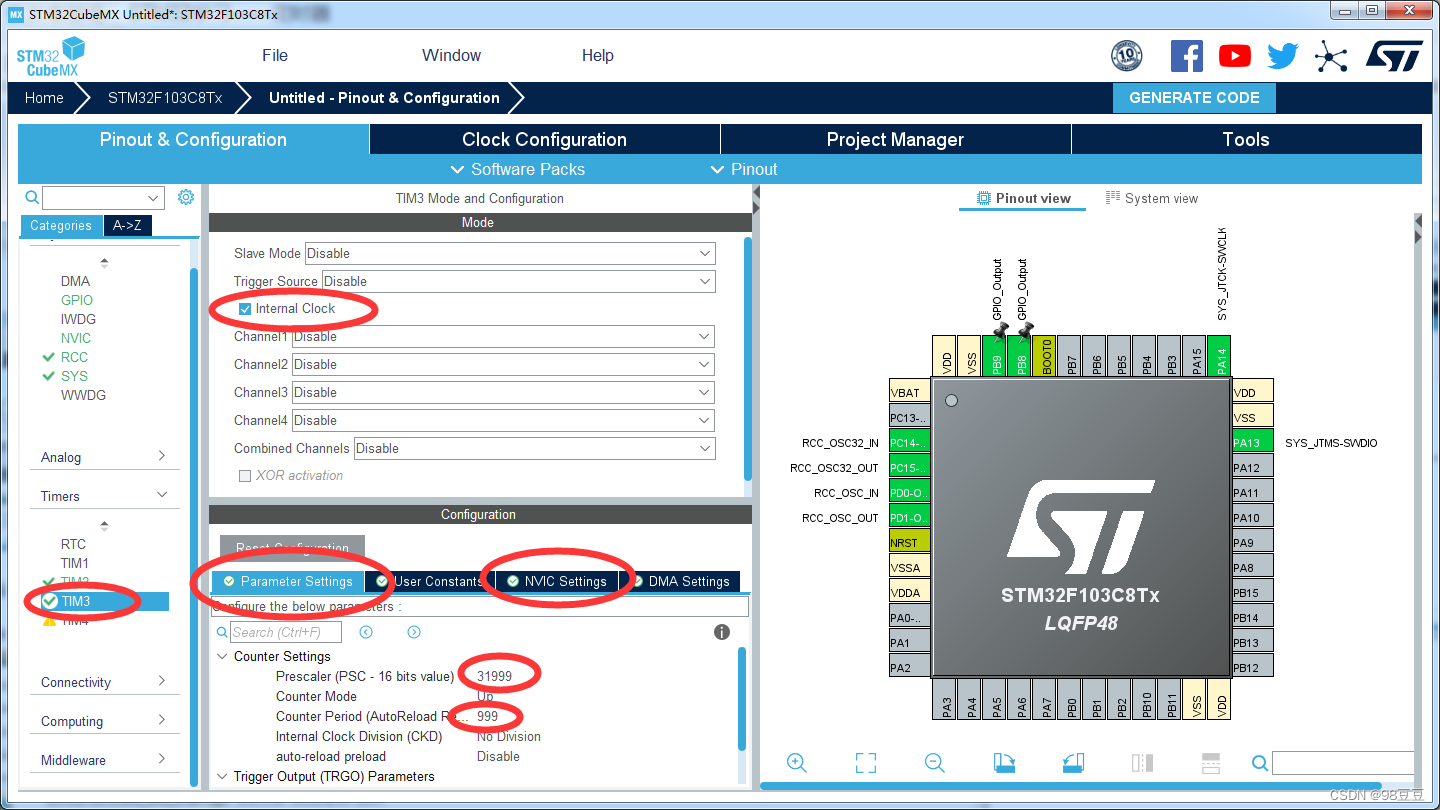This screenshot has height=810, width=1440.
Task: Click the STM32F103C8Tx breadcrumb
Action: coord(165,98)
